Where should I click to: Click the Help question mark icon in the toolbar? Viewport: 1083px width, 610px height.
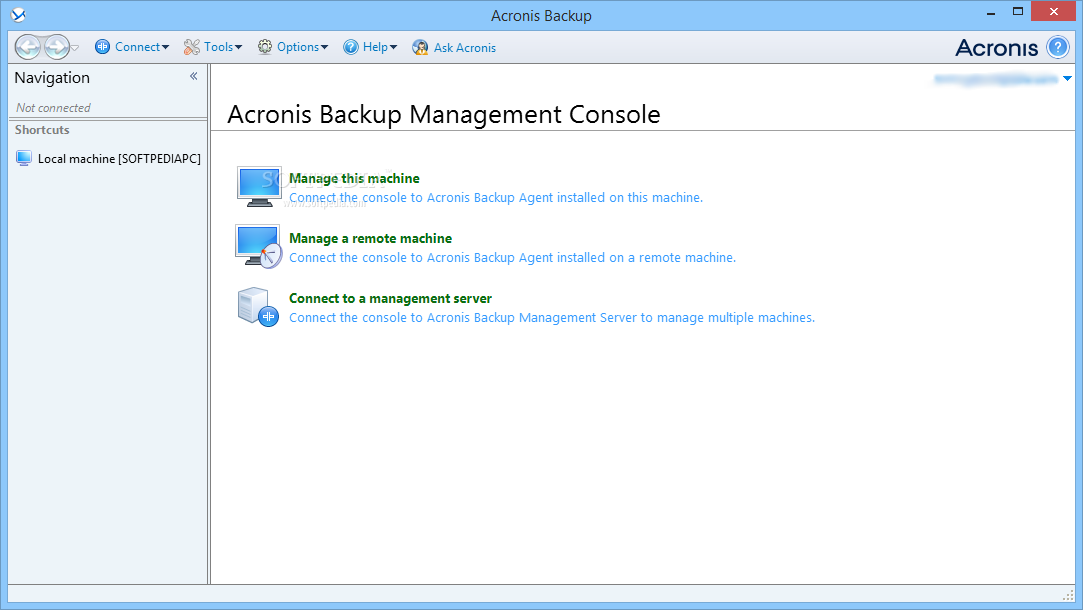click(351, 47)
